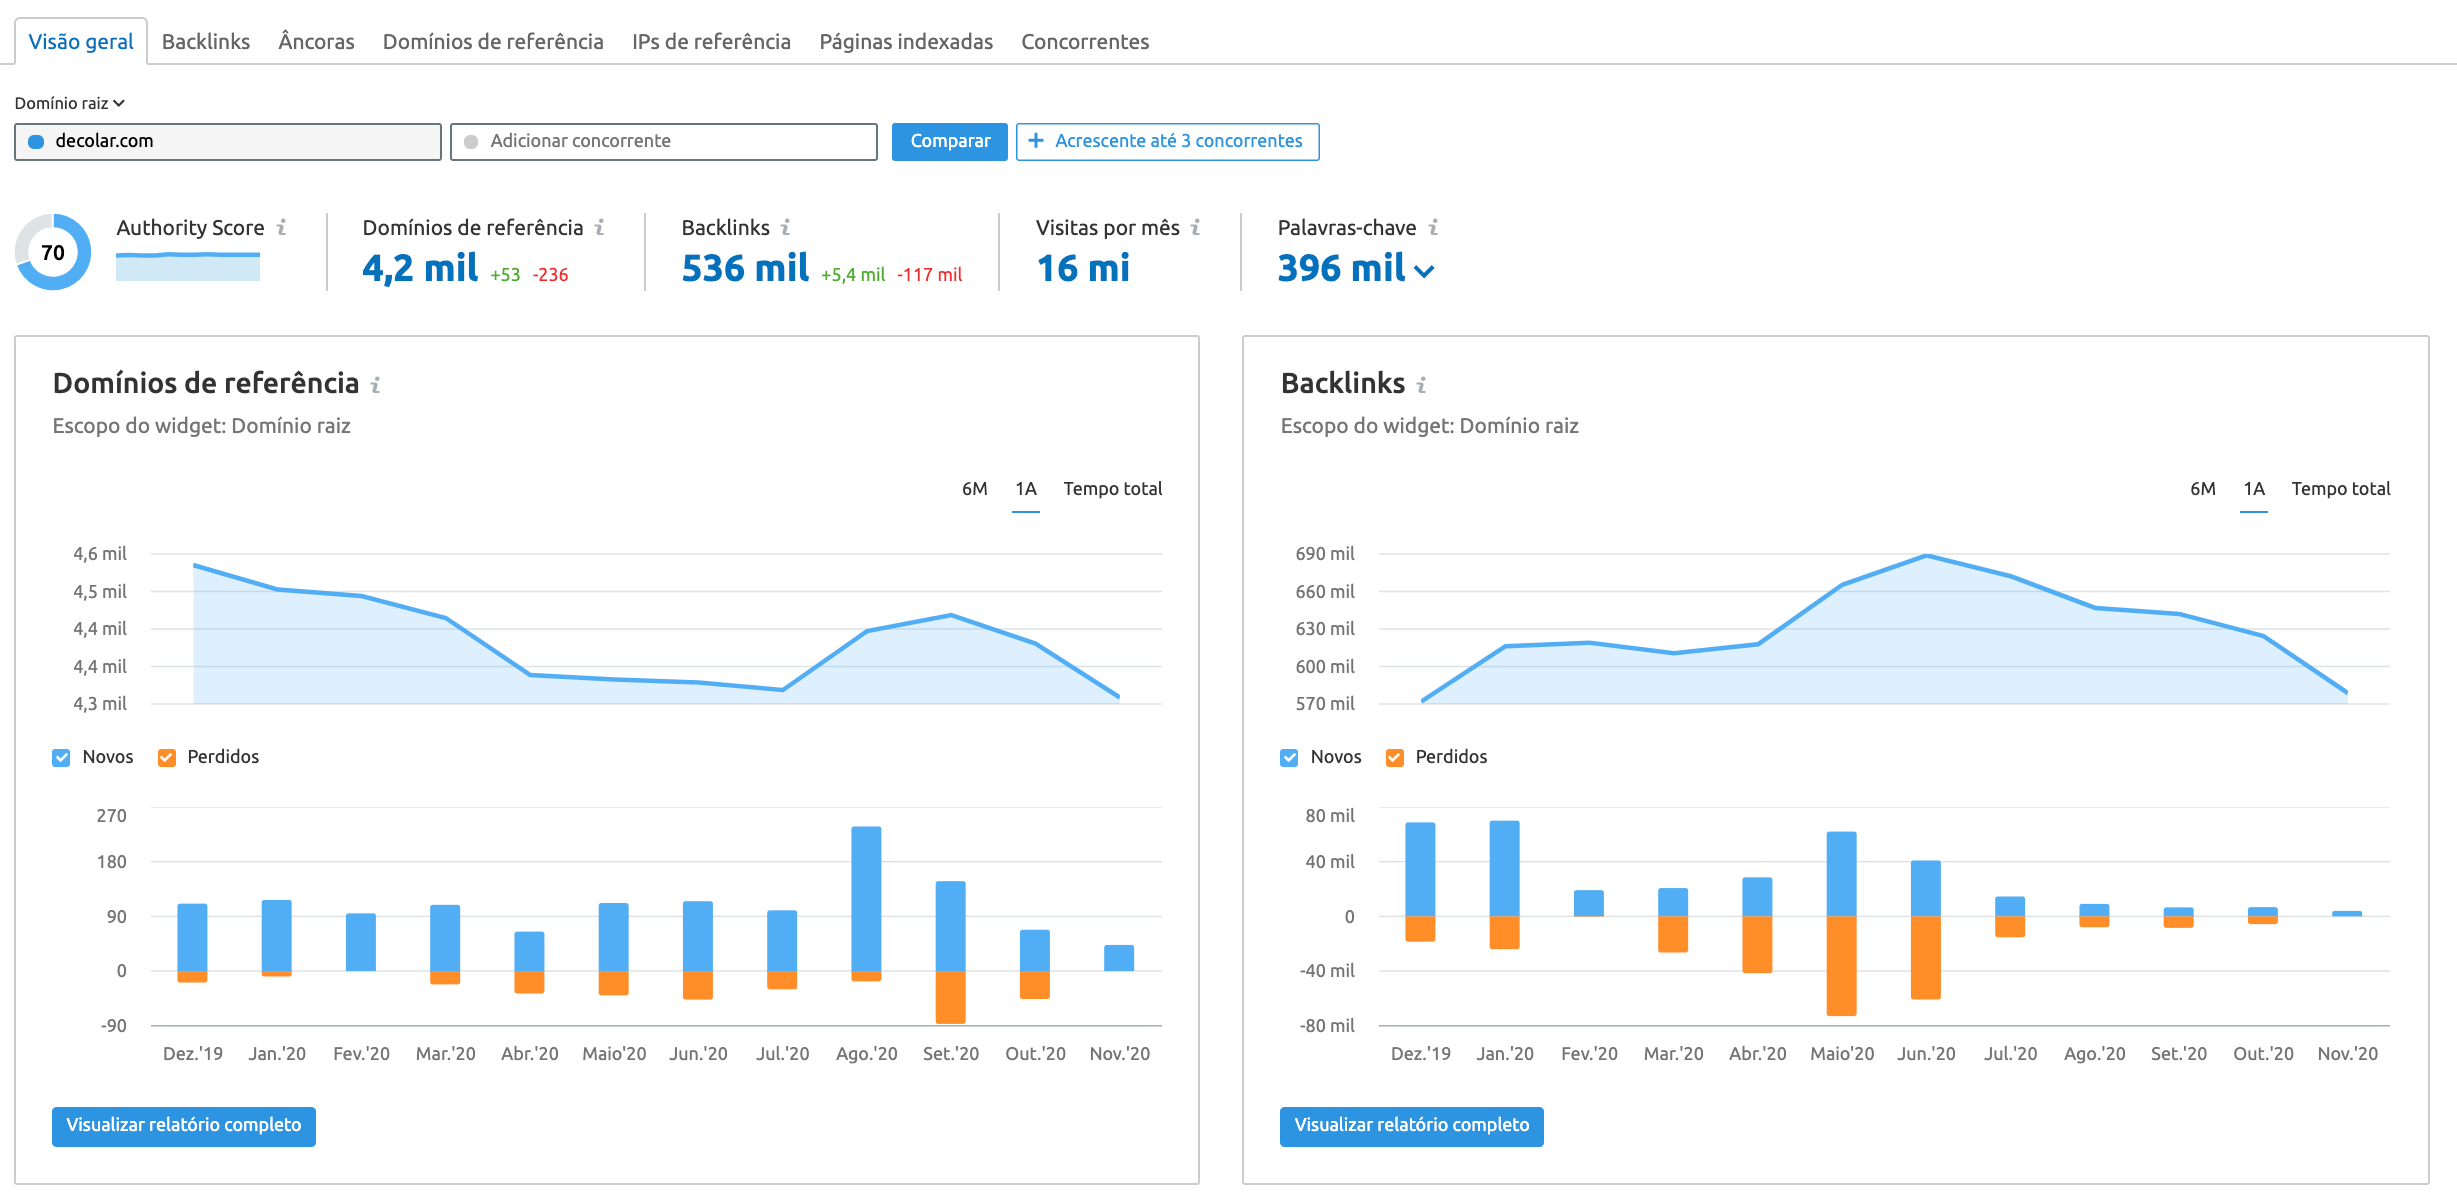Click info icon next to Visitas por mês

coord(1196,228)
